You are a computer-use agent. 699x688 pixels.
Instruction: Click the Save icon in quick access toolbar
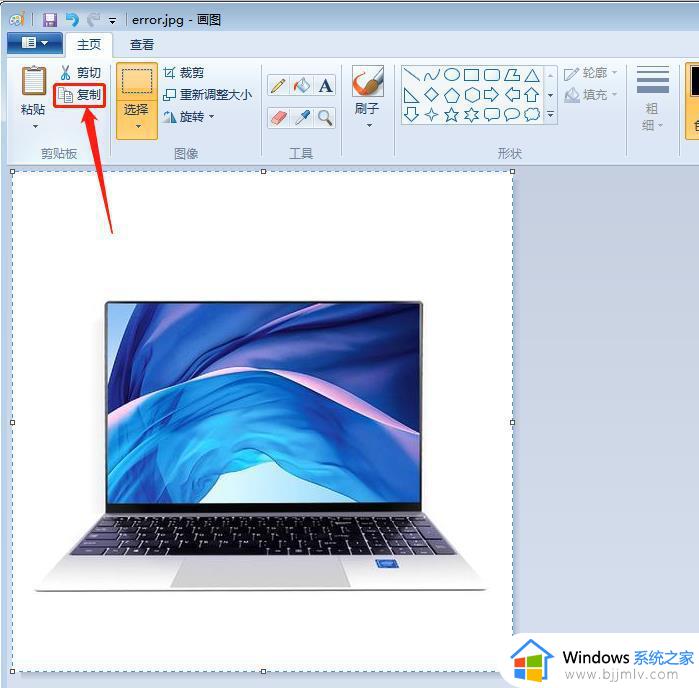point(50,20)
